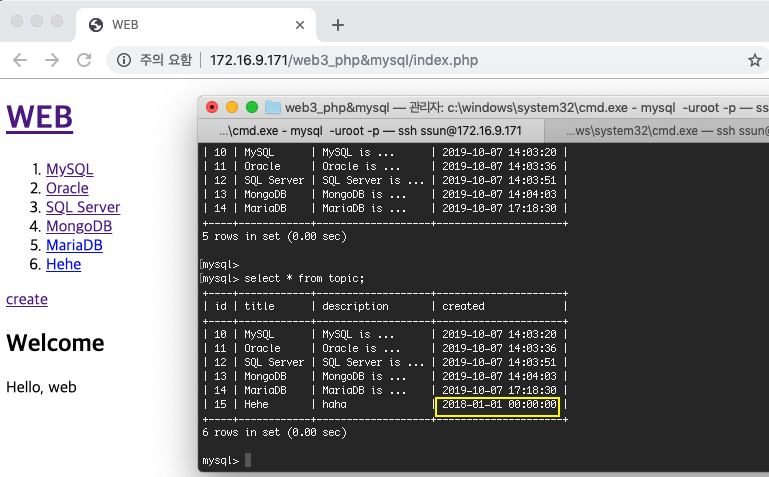
Task: Close the terminal window with red button
Action: click(x=212, y=107)
